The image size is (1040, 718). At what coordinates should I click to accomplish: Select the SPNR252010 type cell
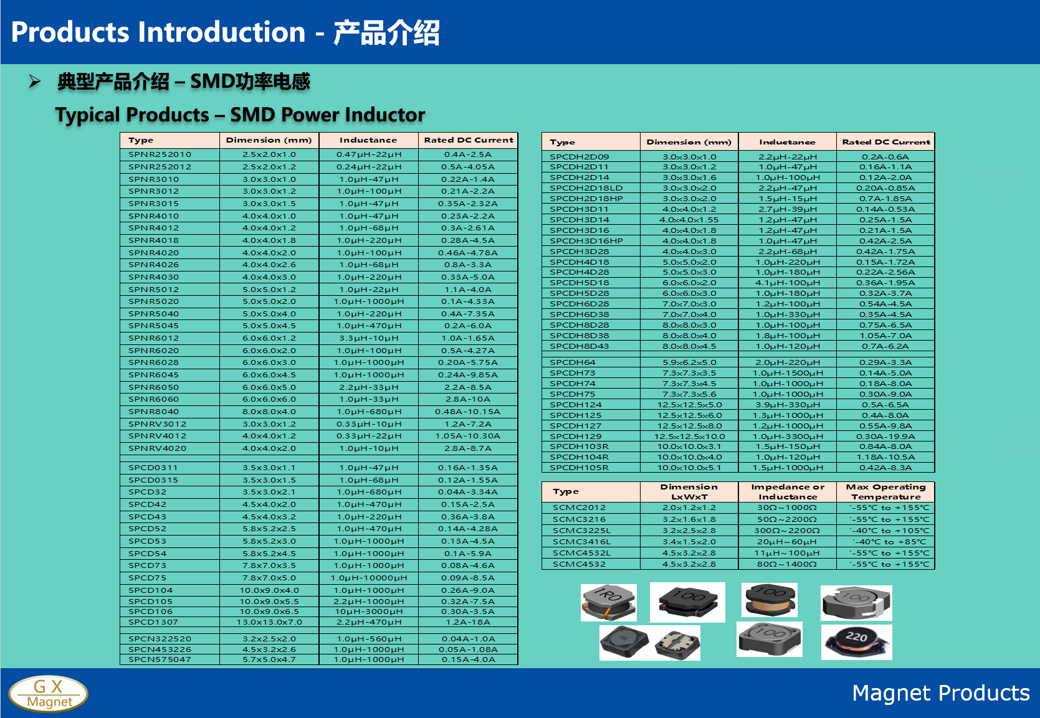point(160,155)
